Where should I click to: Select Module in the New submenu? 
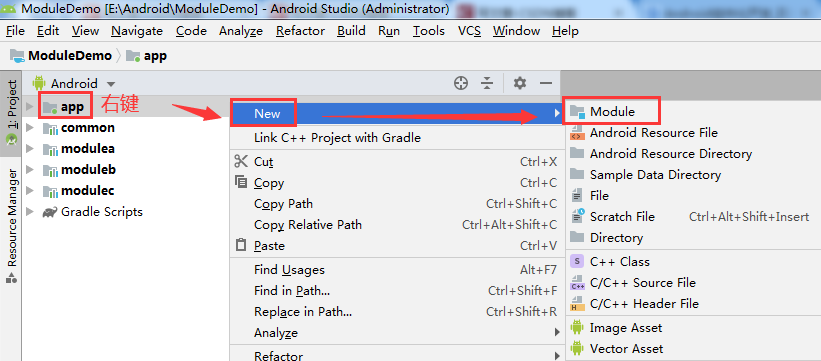pyautogui.click(x=693, y=112)
